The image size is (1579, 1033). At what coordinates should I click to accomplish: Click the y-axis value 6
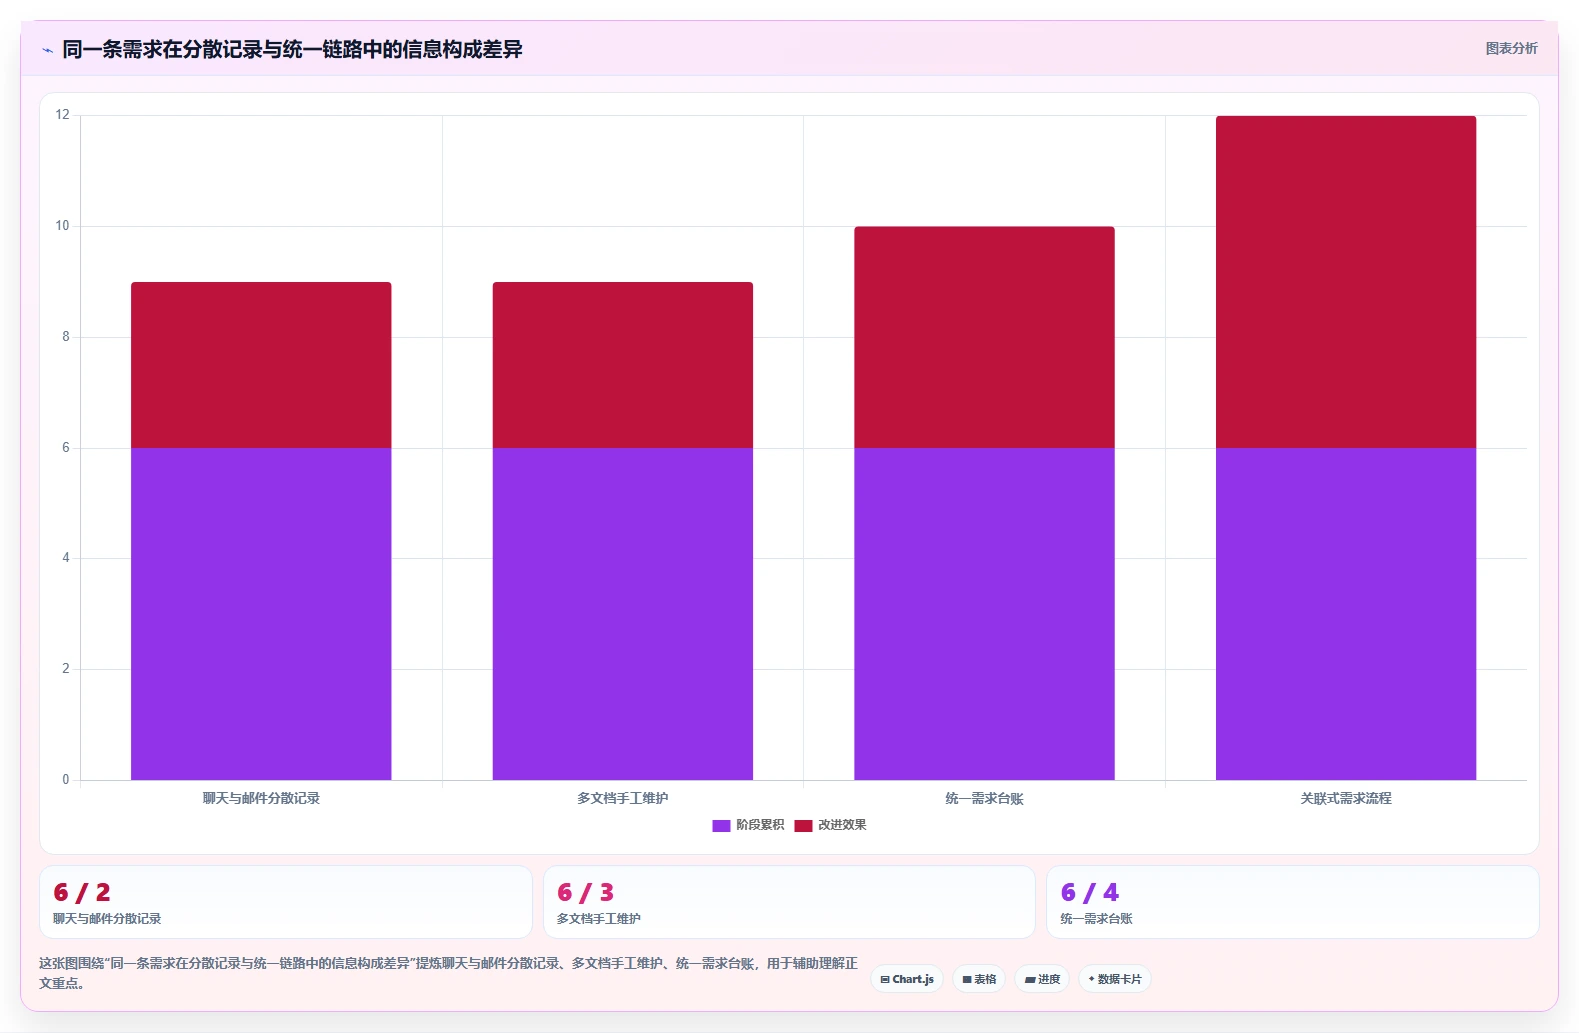point(66,448)
